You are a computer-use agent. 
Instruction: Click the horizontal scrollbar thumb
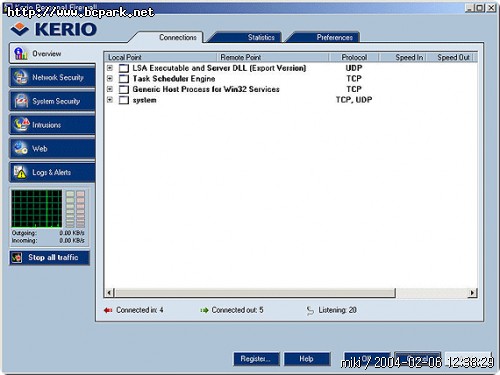pos(255,293)
